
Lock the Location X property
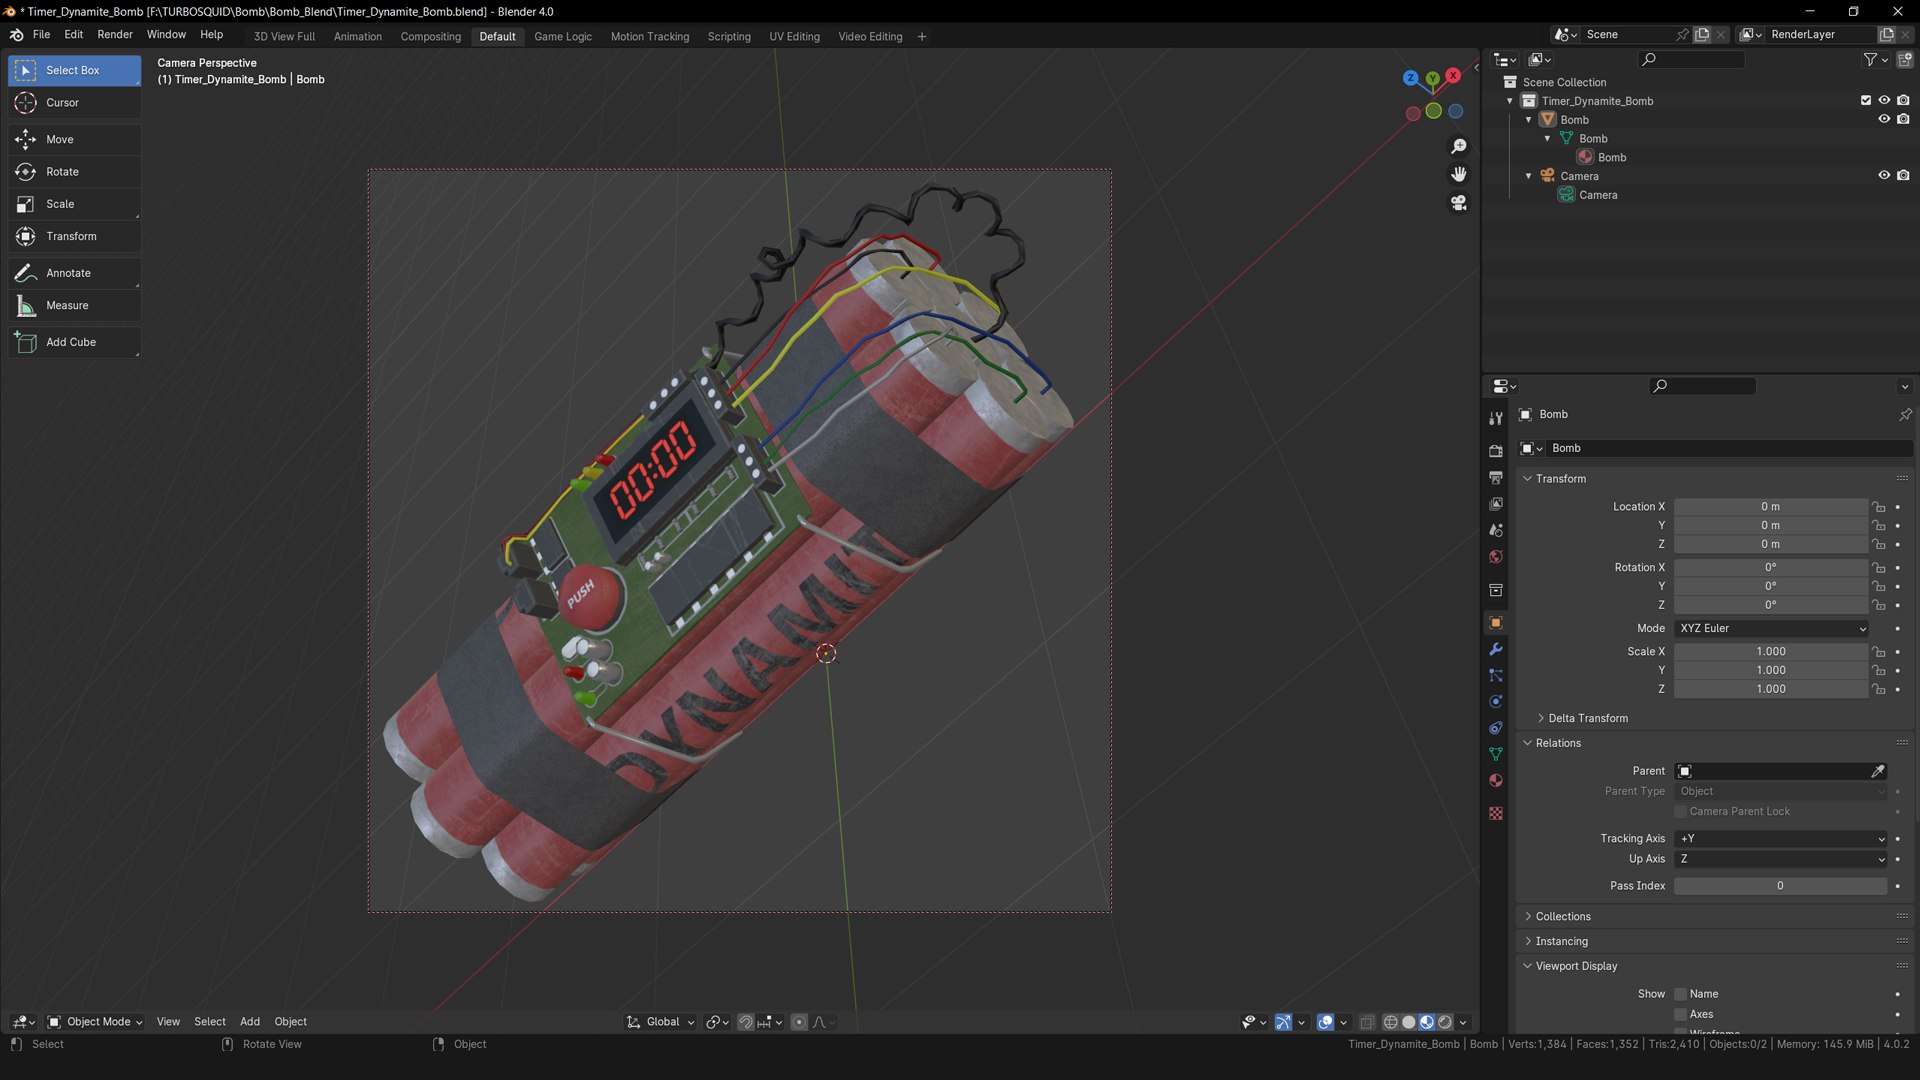point(1879,507)
